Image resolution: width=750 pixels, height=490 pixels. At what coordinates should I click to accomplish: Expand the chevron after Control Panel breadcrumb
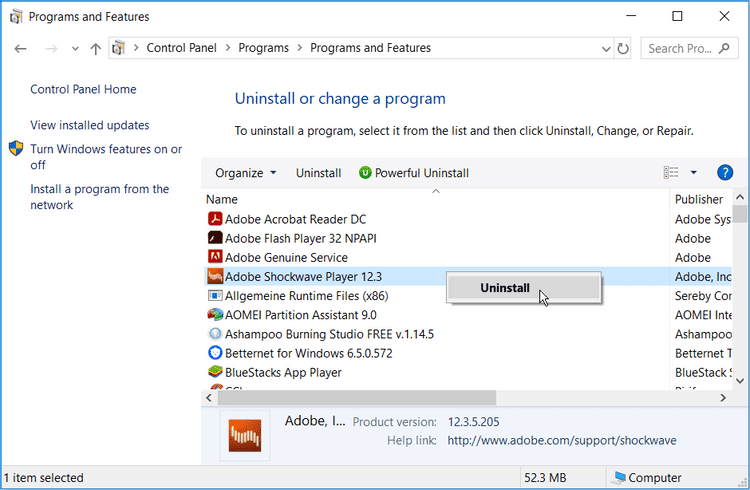(x=228, y=48)
